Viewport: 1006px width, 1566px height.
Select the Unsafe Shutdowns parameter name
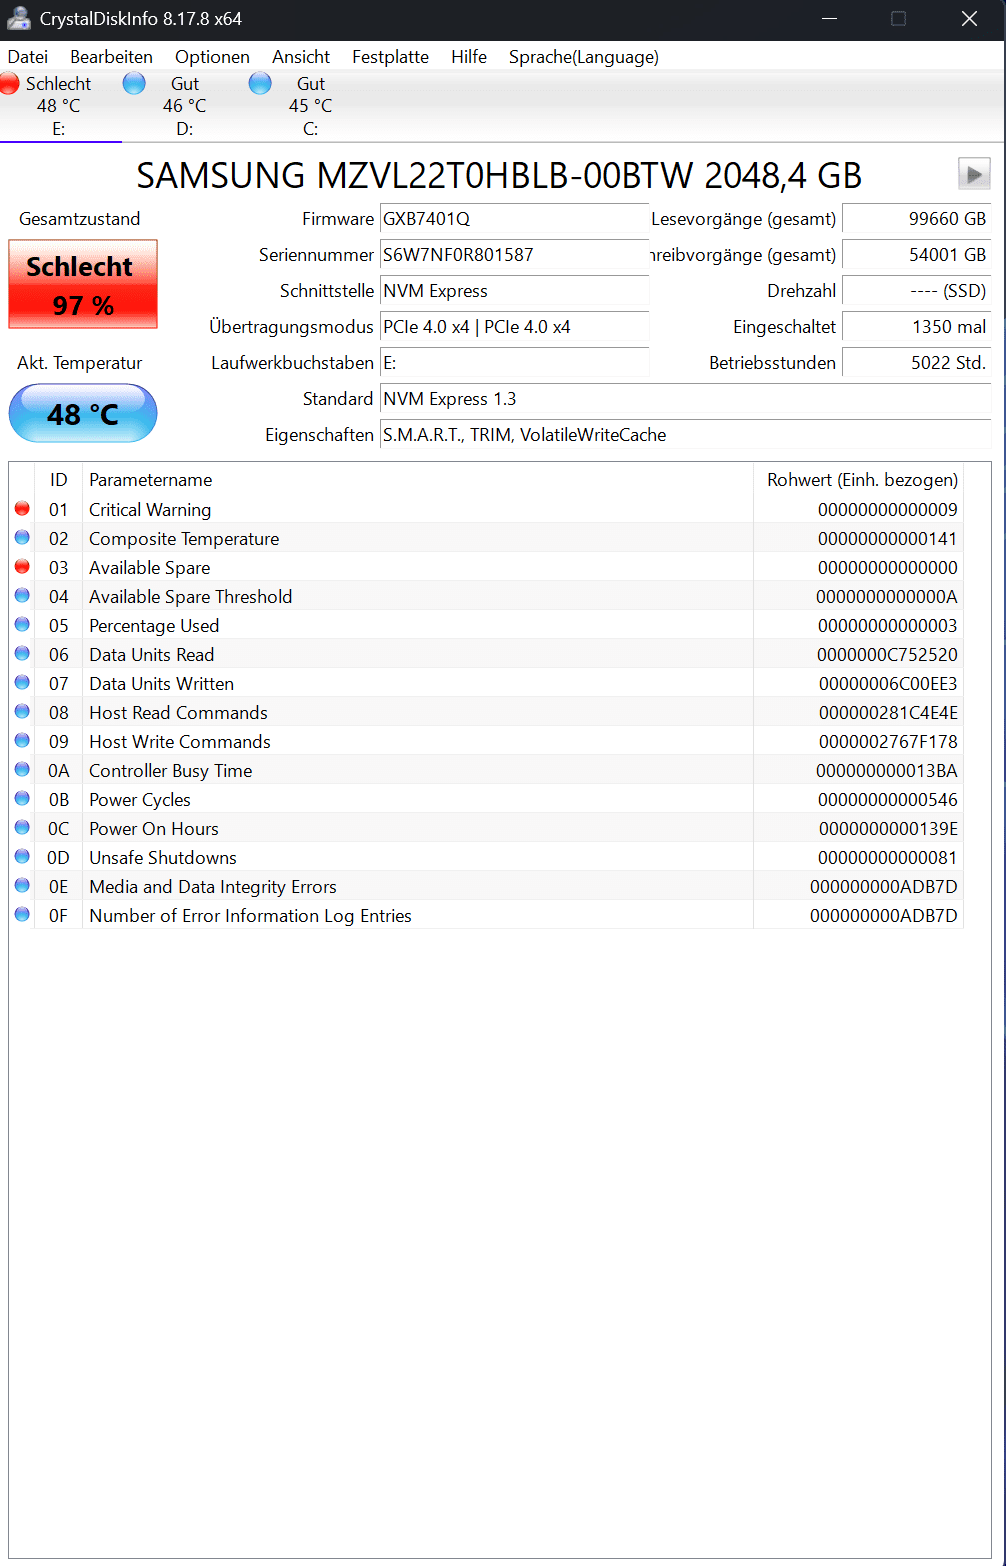click(163, 858)
